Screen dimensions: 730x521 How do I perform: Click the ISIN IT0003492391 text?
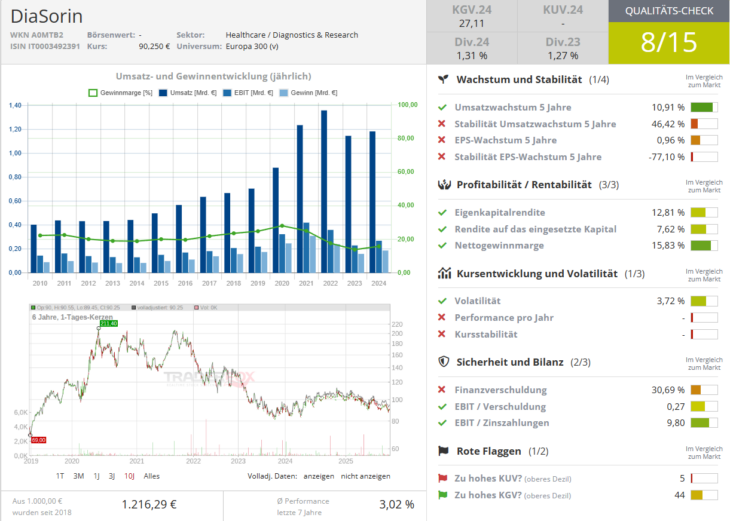45,47
